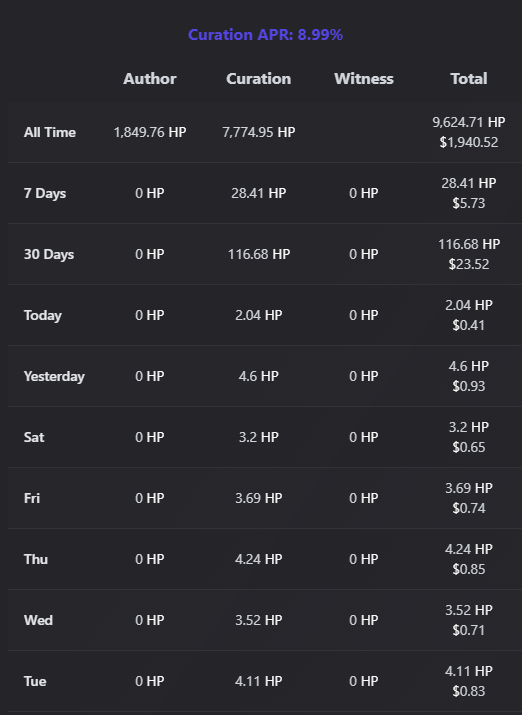Click the Witness column header
The width and height of the screenshot is (522, 715).
(x=363, y=78)
